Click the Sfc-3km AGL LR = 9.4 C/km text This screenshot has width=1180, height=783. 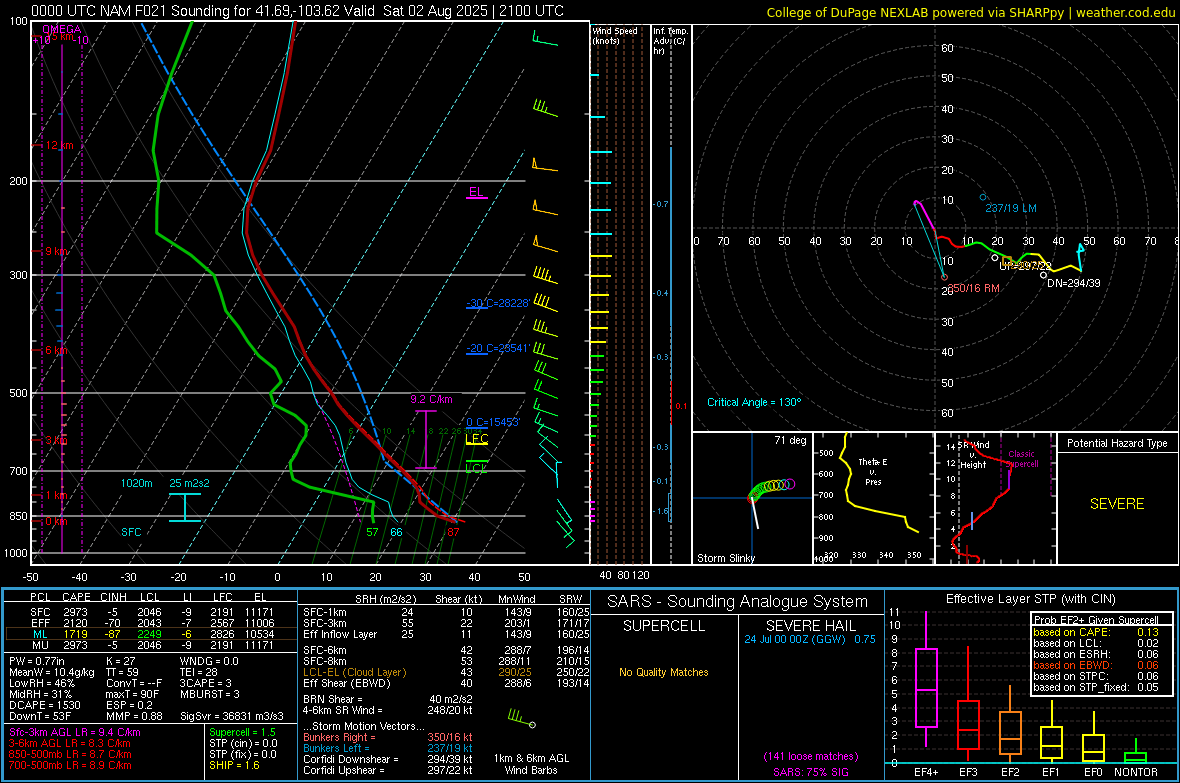tap(75, 732)
